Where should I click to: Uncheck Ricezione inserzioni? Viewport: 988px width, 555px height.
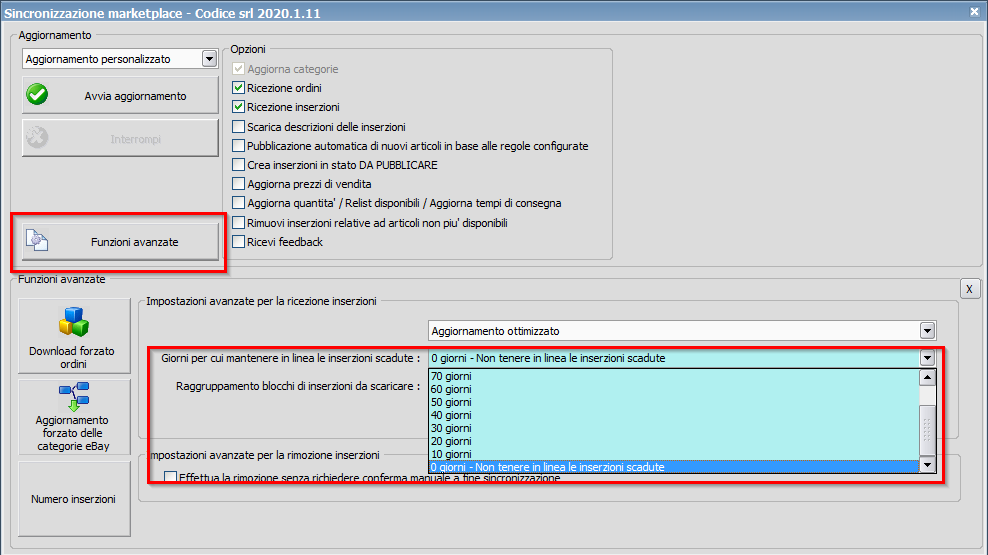[x=238, y=106]
